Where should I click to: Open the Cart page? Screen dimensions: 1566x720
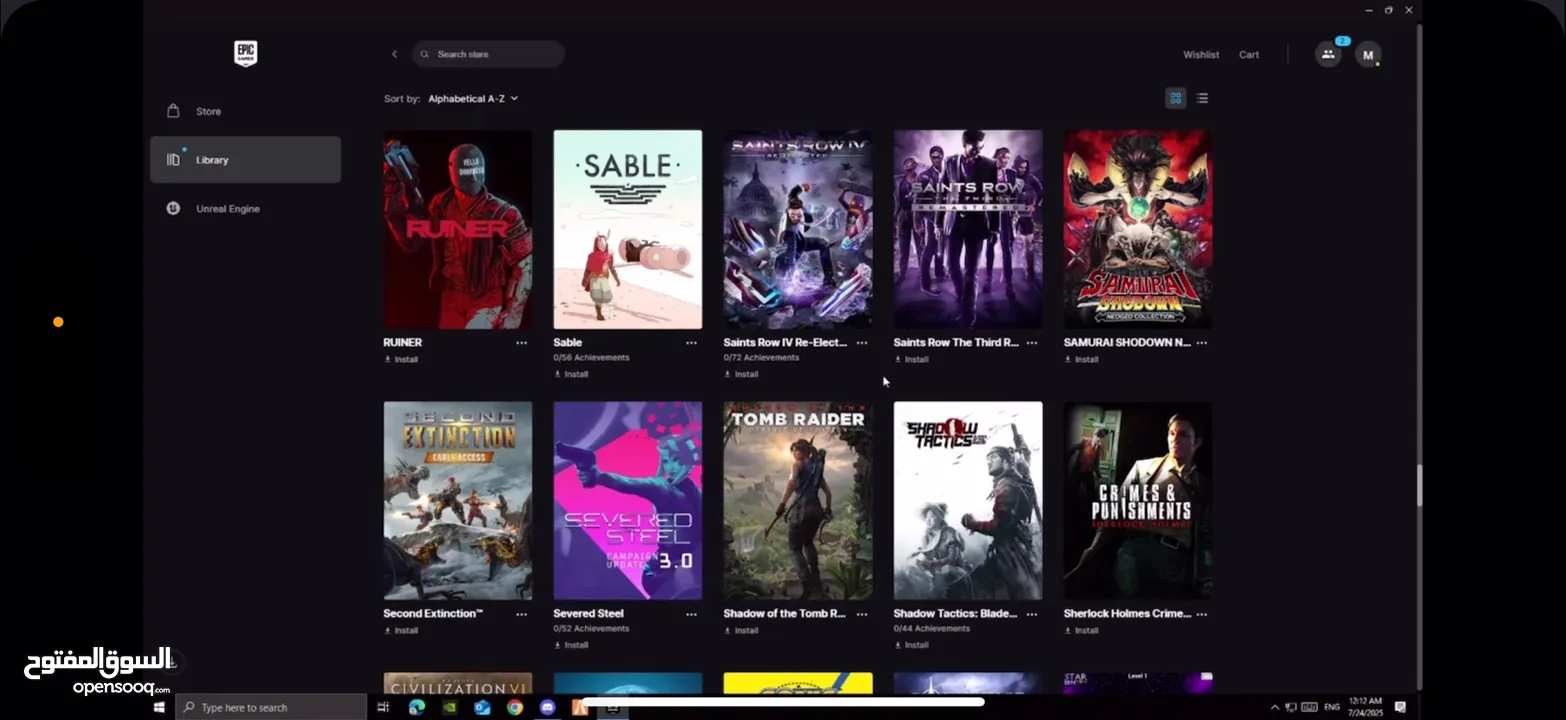pos(1249,55)
